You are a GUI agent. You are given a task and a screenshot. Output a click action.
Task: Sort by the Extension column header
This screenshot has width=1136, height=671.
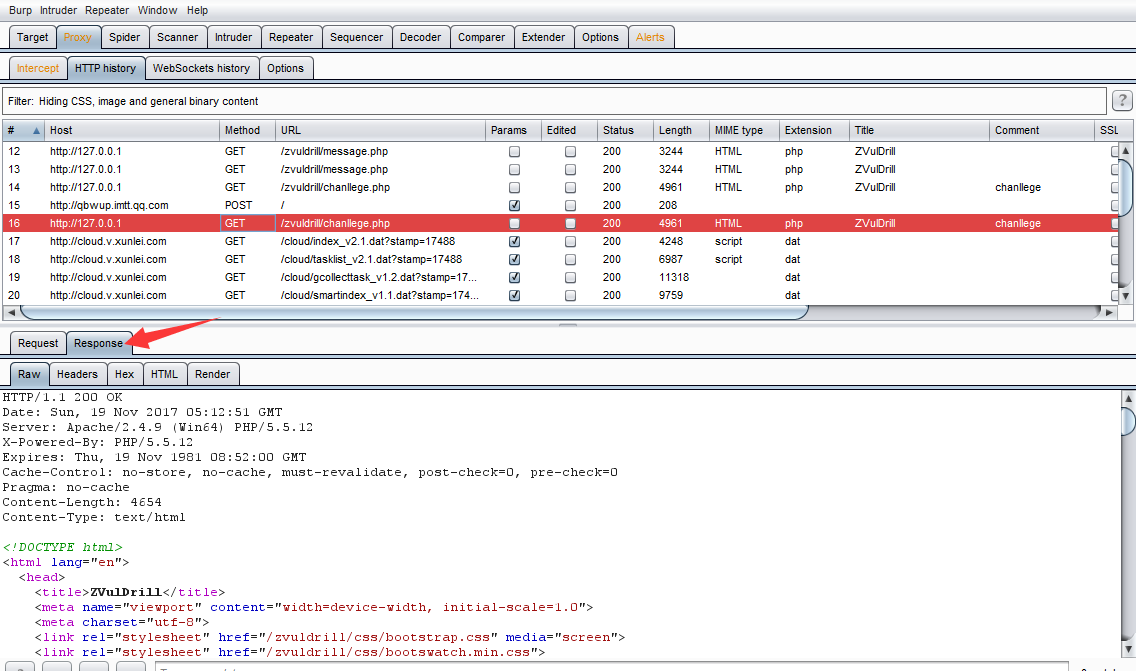click(x=814, y=130)
